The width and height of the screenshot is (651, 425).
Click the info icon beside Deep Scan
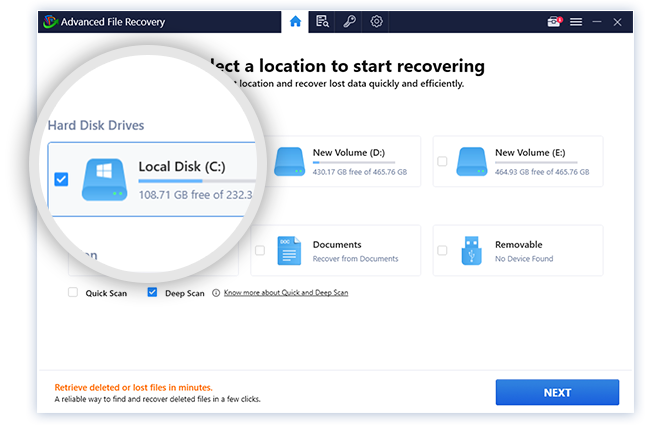click(x=216, y=293)
